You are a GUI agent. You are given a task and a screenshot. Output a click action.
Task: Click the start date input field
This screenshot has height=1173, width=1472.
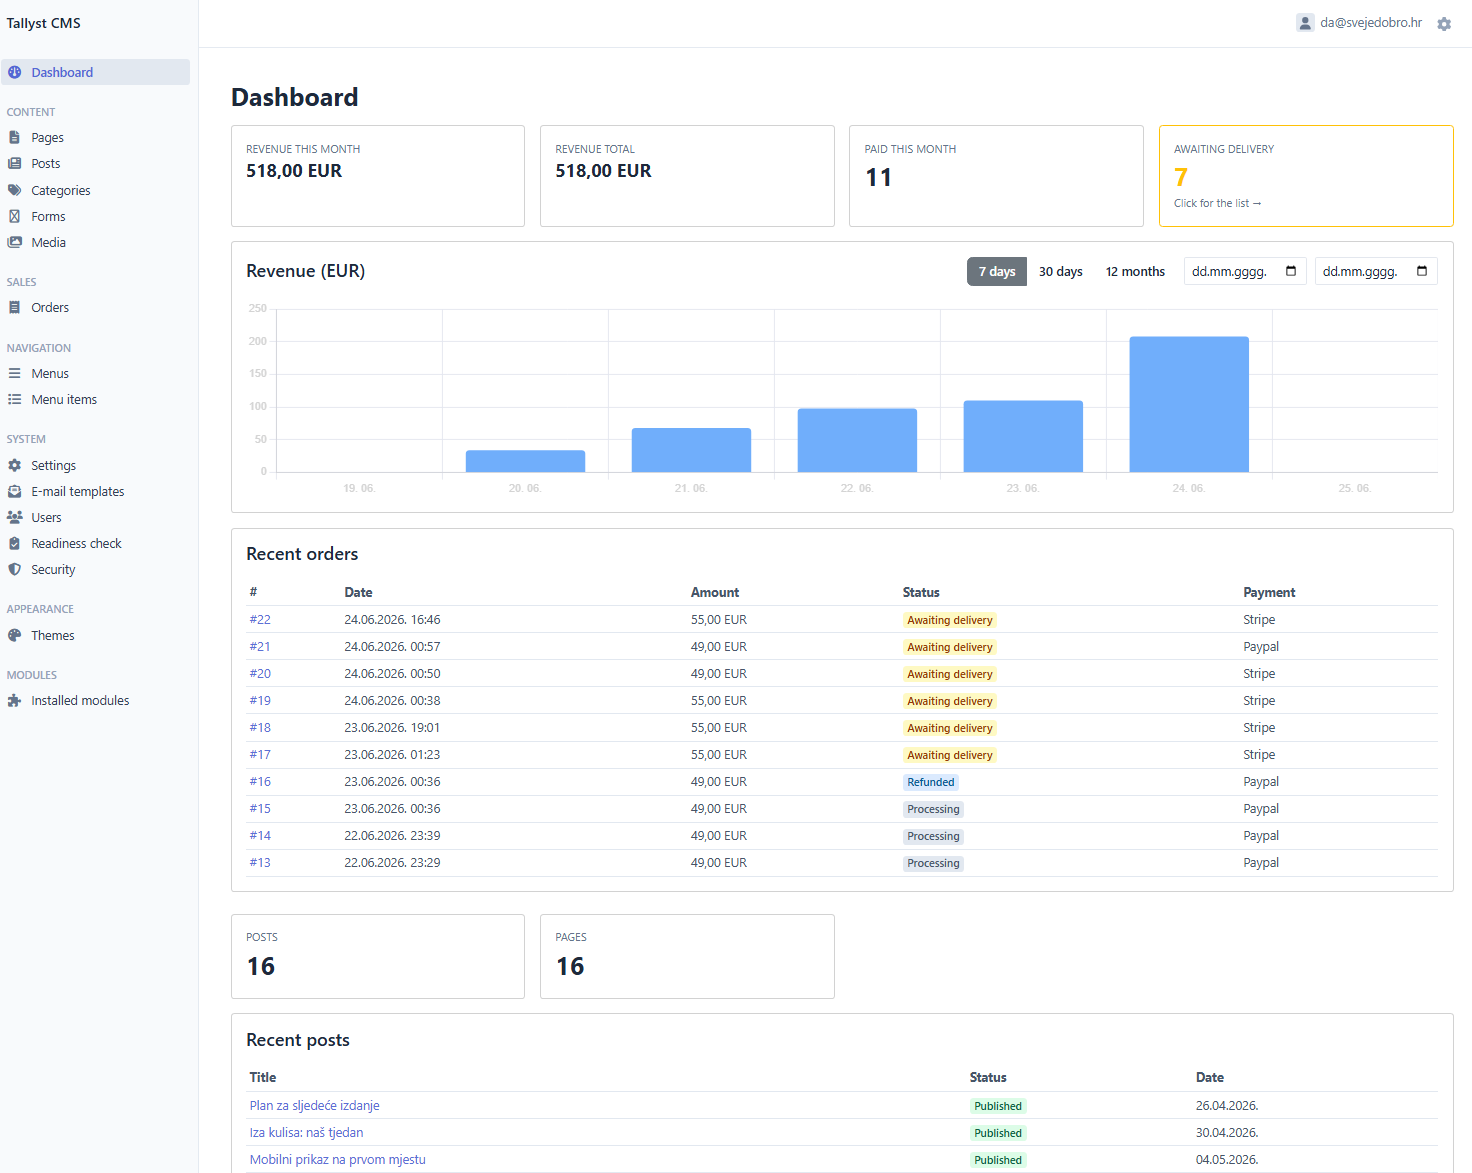[x=1245, y=271]
